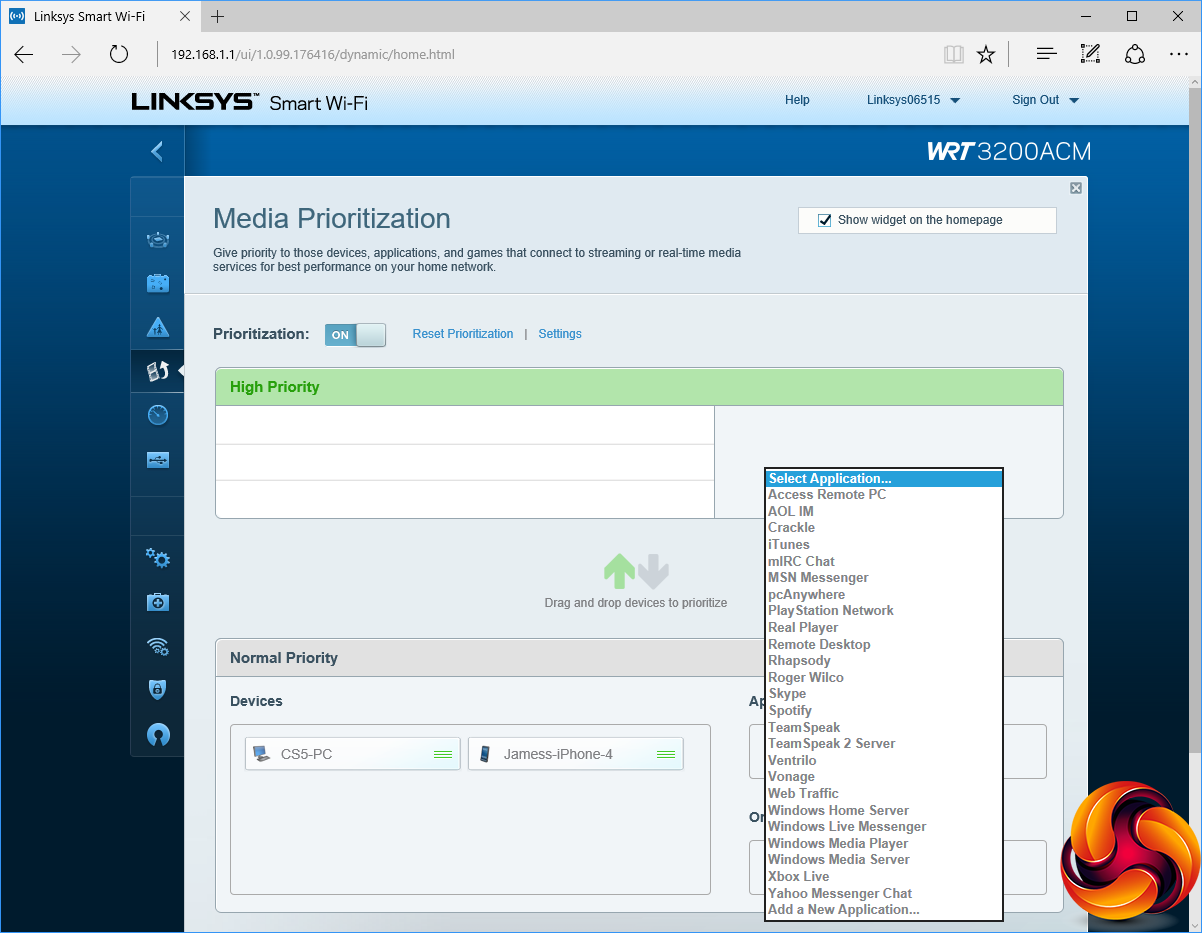Toggle the Prioritization ON switch
This screenshot has width=1202, height=933.
pyautogui.click(x=355, y=335)
